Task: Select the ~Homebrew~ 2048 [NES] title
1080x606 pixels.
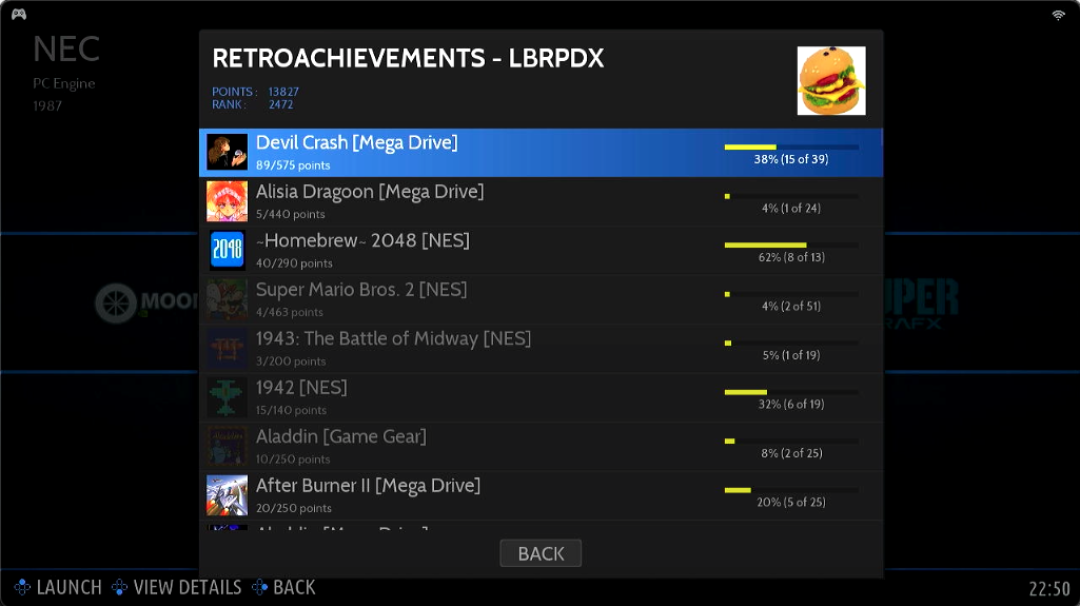Action: coord(363,240)
